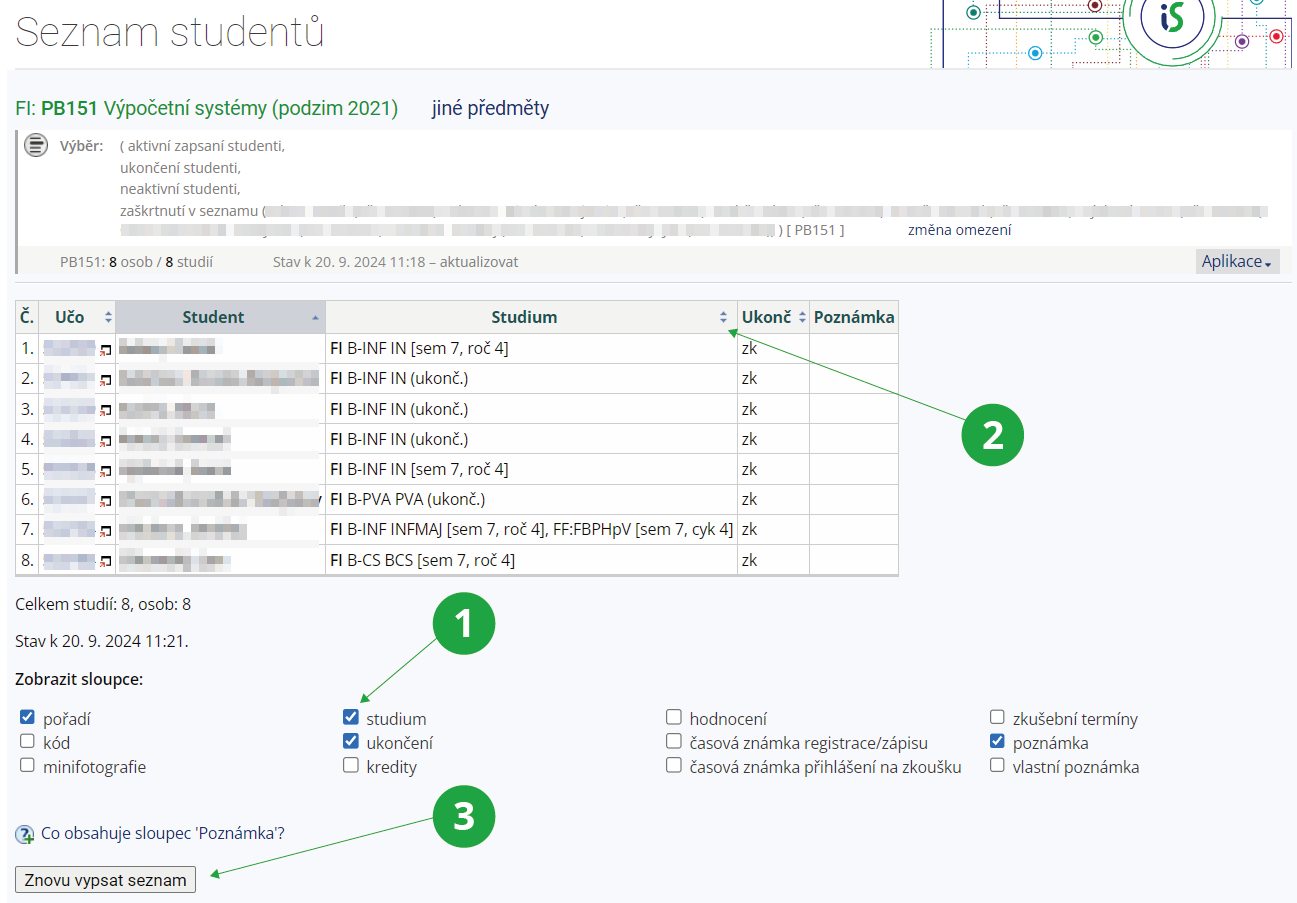
Task: Click the sort arrows in the Studium column
Action: pos(724,317)
